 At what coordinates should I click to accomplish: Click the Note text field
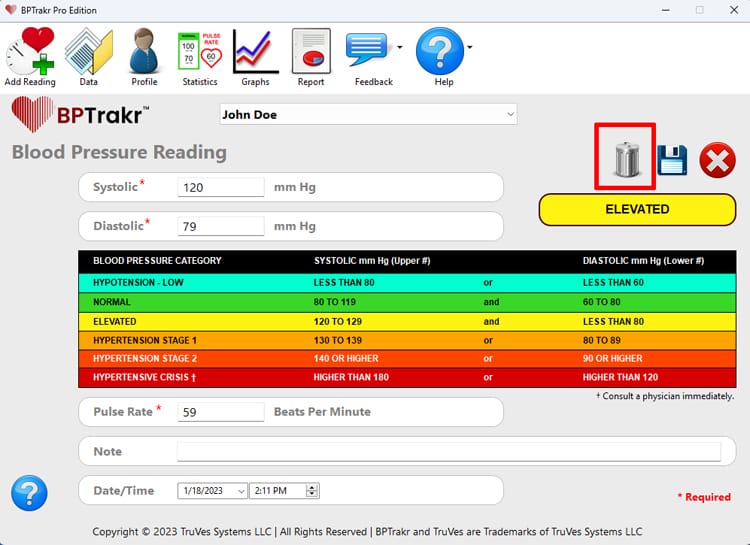click(x=448, y=452)
